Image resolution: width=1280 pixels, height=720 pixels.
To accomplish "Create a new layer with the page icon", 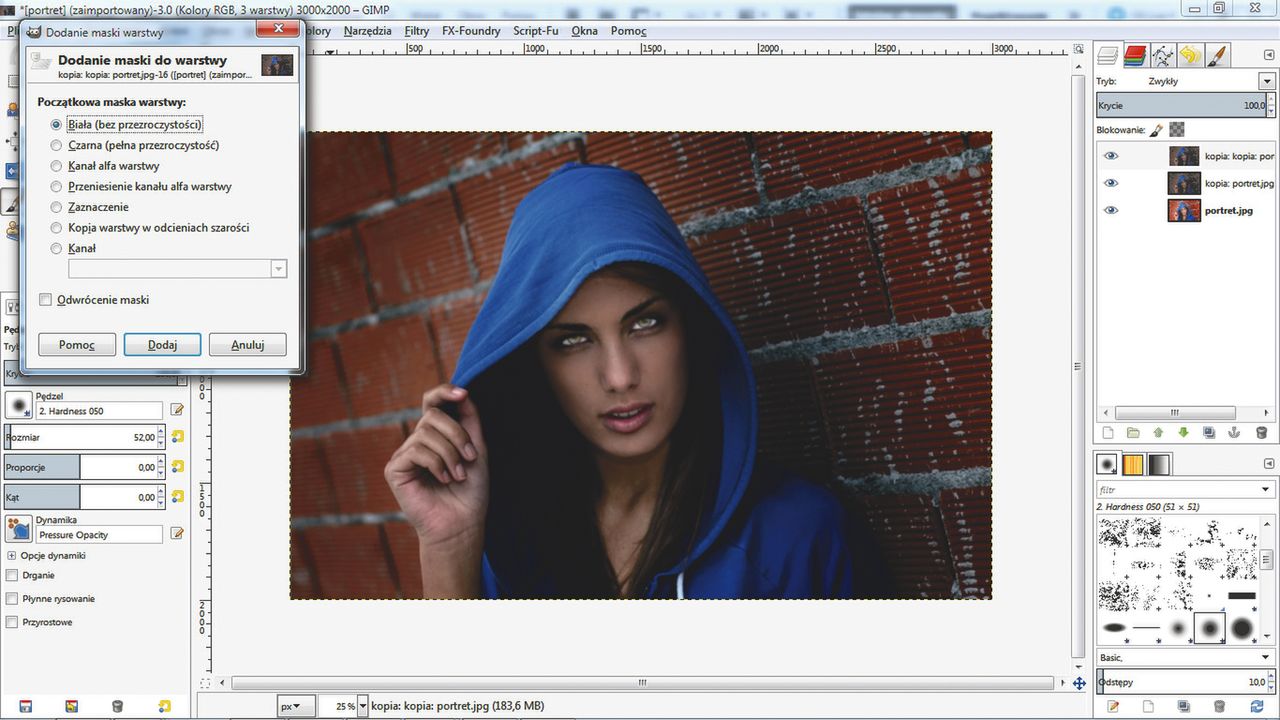I will 1107,433.
